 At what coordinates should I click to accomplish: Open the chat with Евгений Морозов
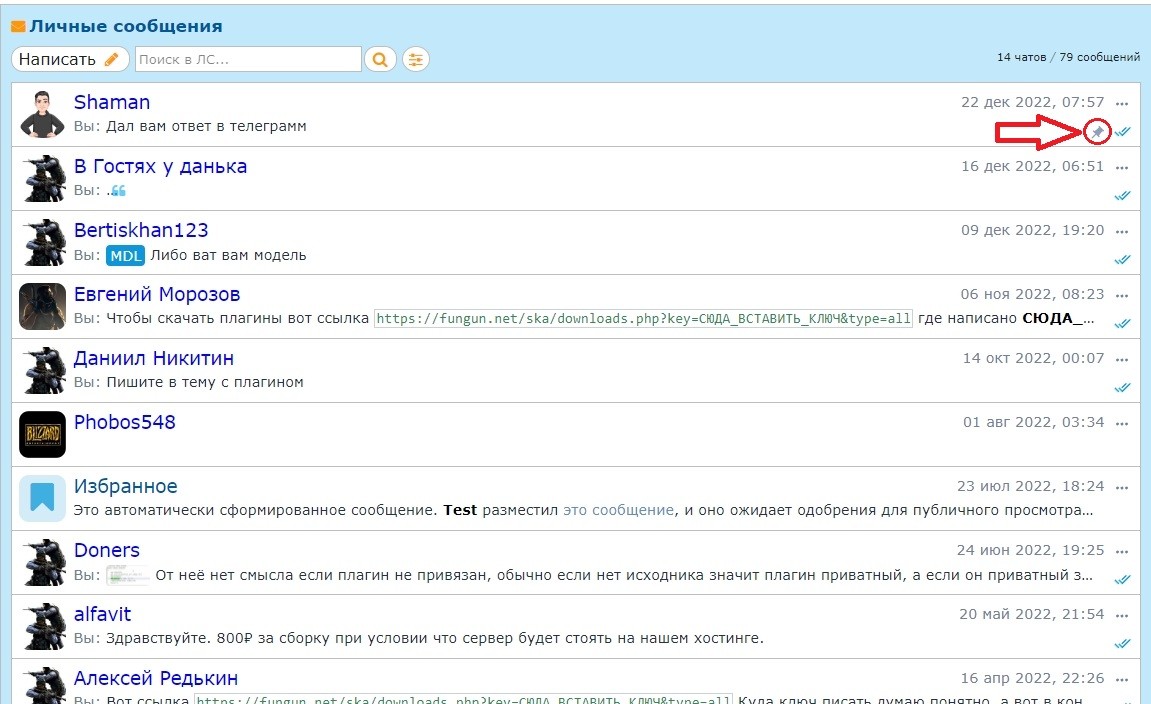pyautogui.click(x=157, y=295)
